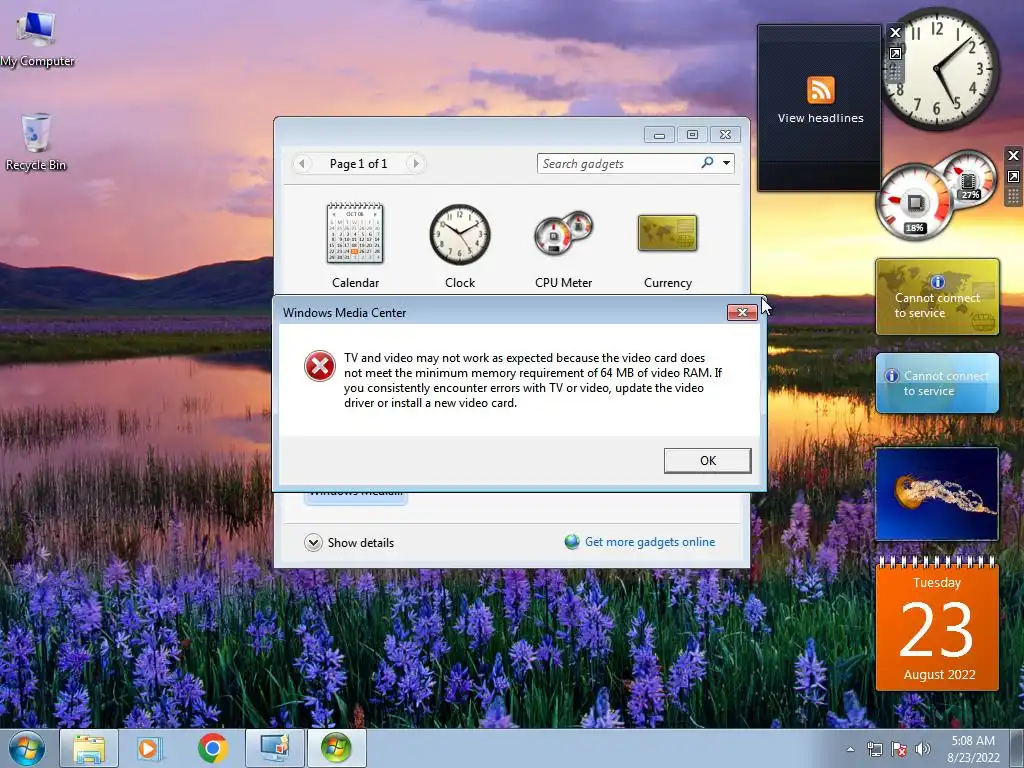Screen dimensions: 1024x768
Task: Click the Page 1 of 1 label
Action: pyautogui.click(x=359, y=164)
